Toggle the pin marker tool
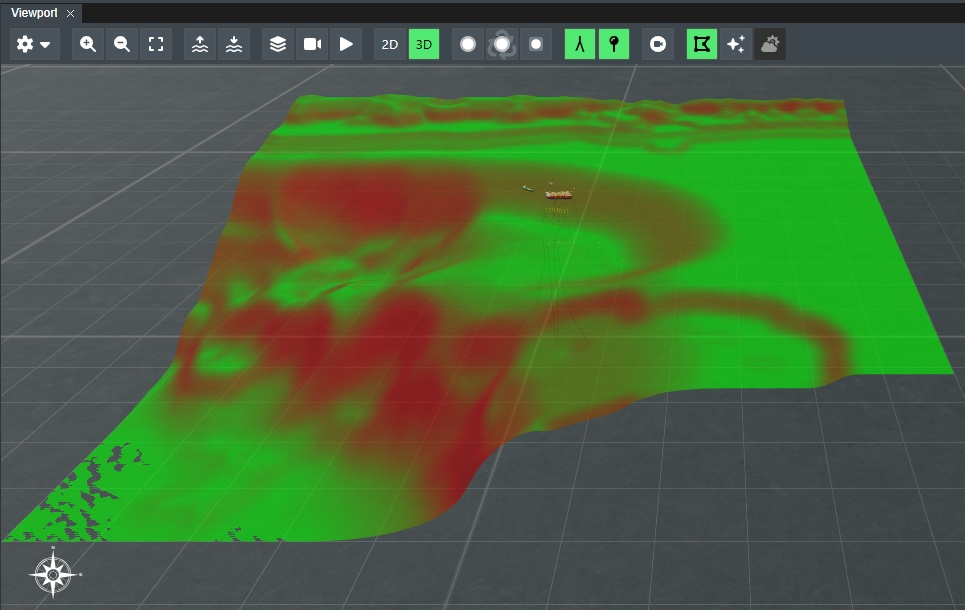This screenshot has width=965, height=610. (x=614, y=43)
